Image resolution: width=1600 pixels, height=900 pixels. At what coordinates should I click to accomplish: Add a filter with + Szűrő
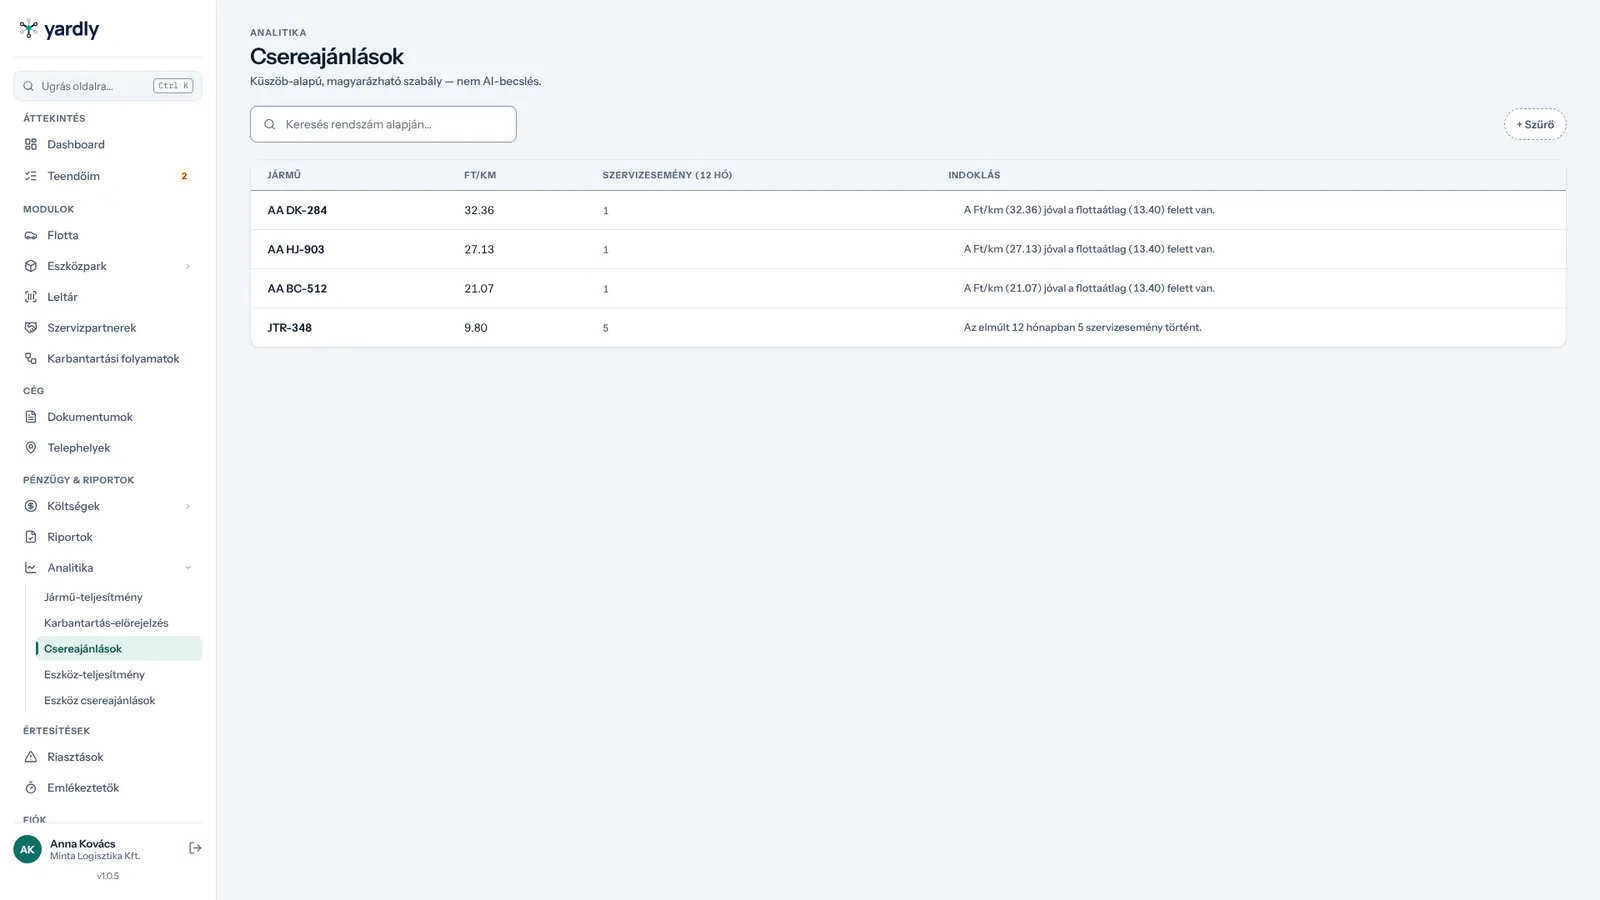(x=1535, y=124)
